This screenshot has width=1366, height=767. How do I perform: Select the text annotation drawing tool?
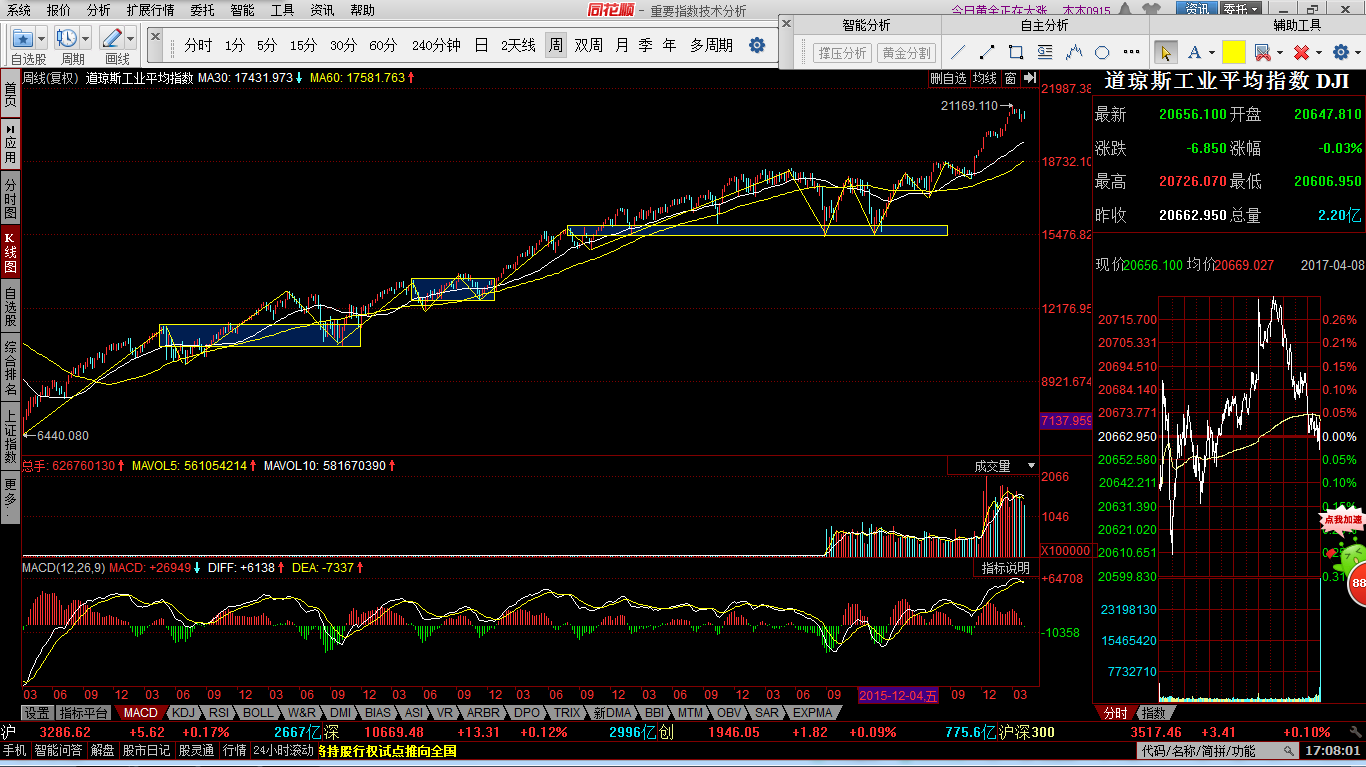tap(1045, 52)
